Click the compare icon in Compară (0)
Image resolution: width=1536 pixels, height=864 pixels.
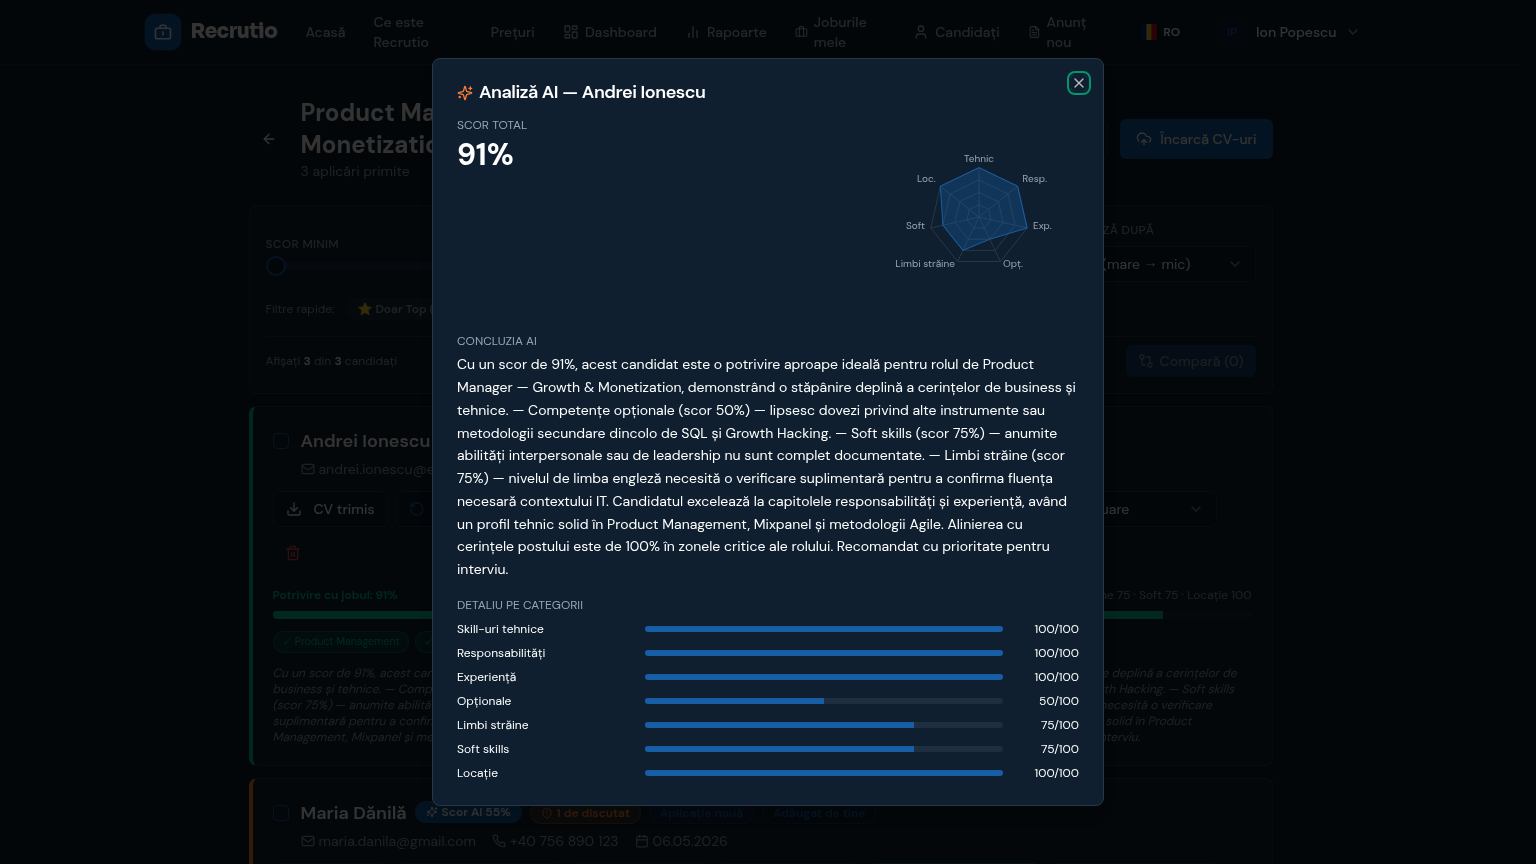1146,361
